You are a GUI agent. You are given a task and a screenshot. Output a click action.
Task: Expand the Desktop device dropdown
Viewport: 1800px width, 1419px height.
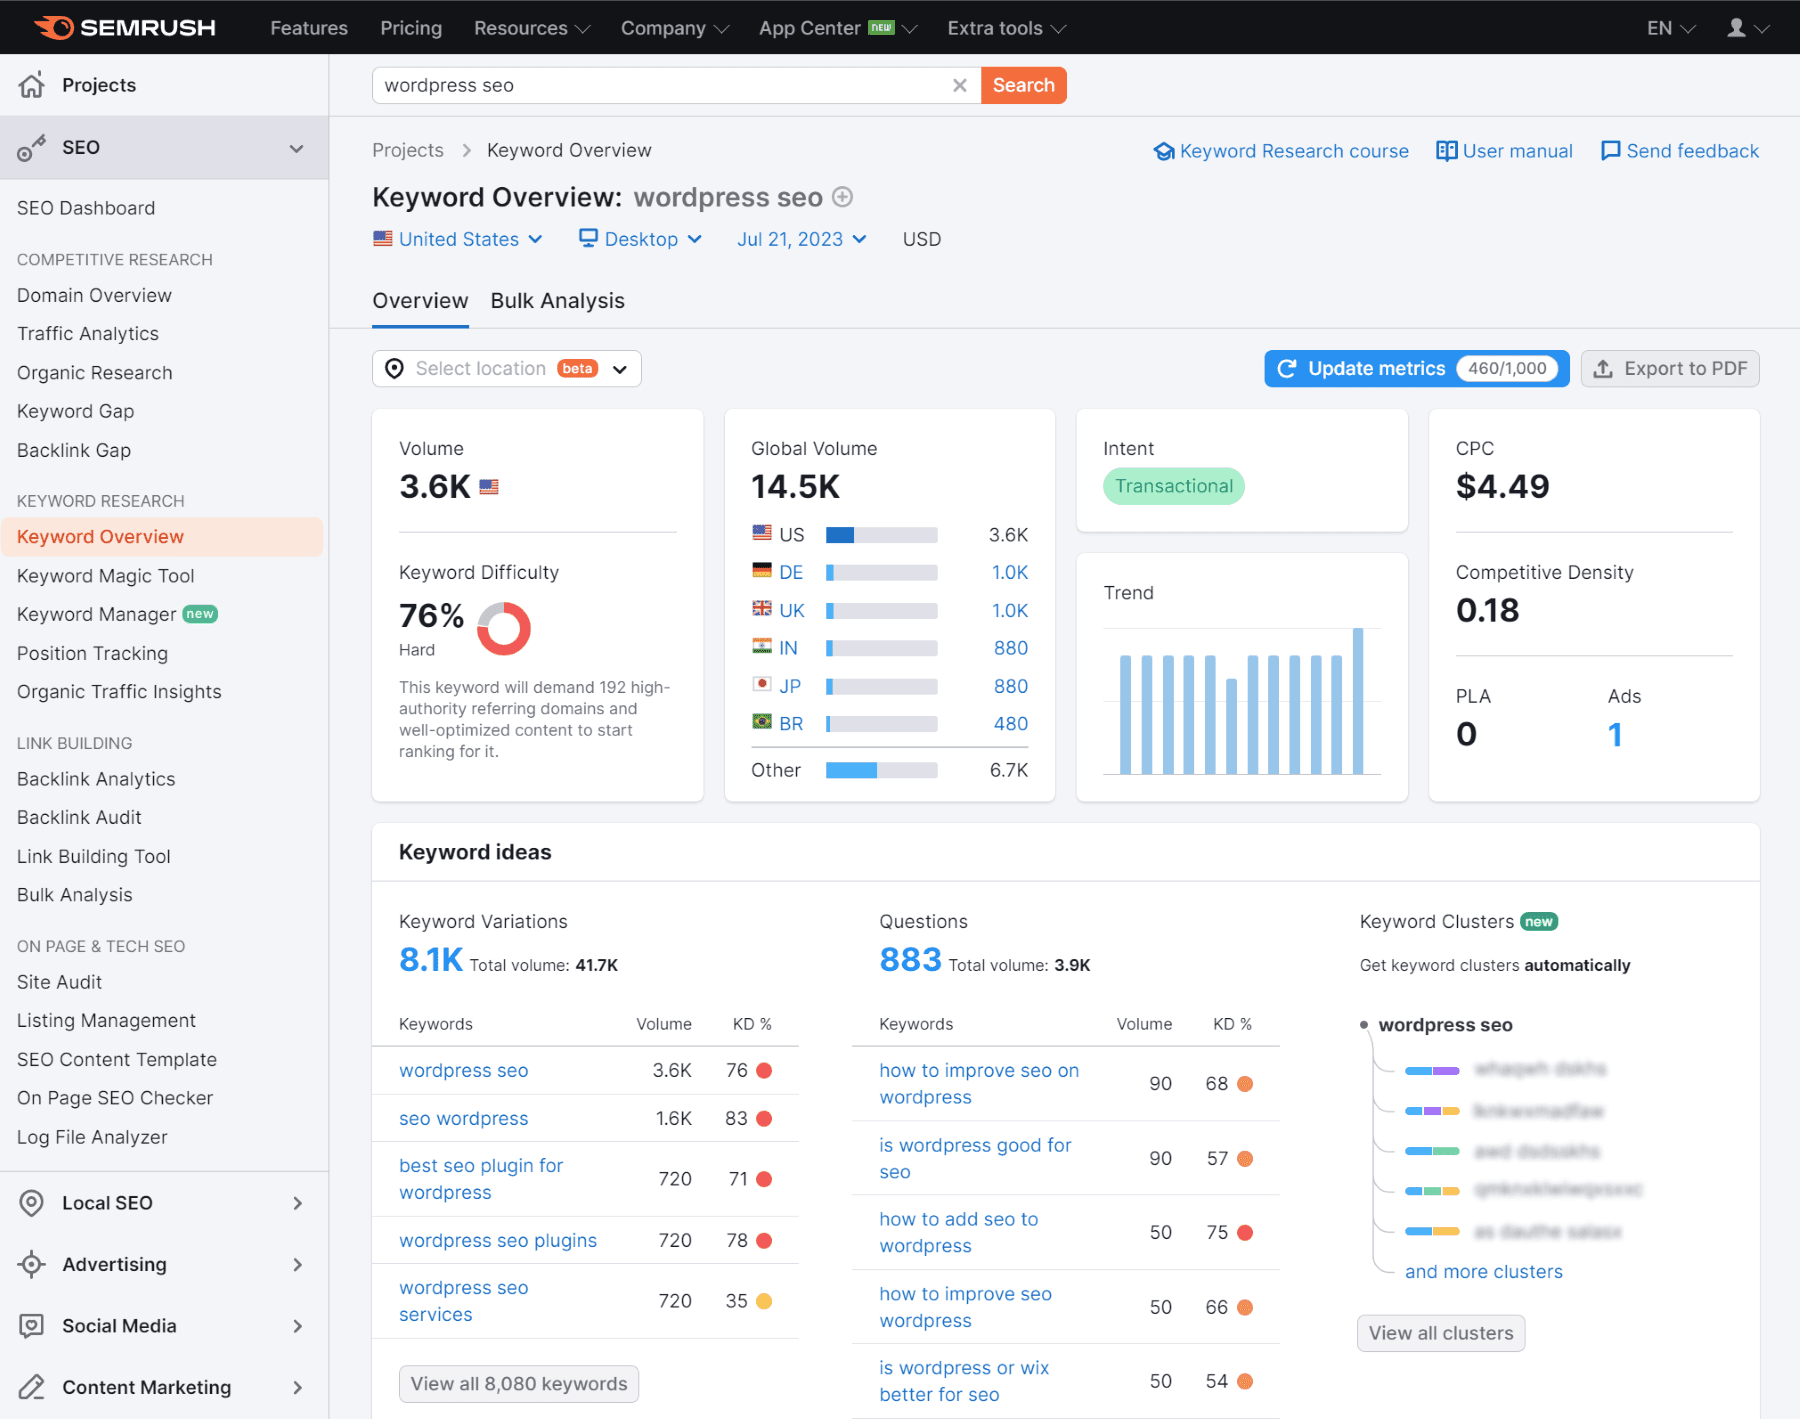tap(640, 238)
